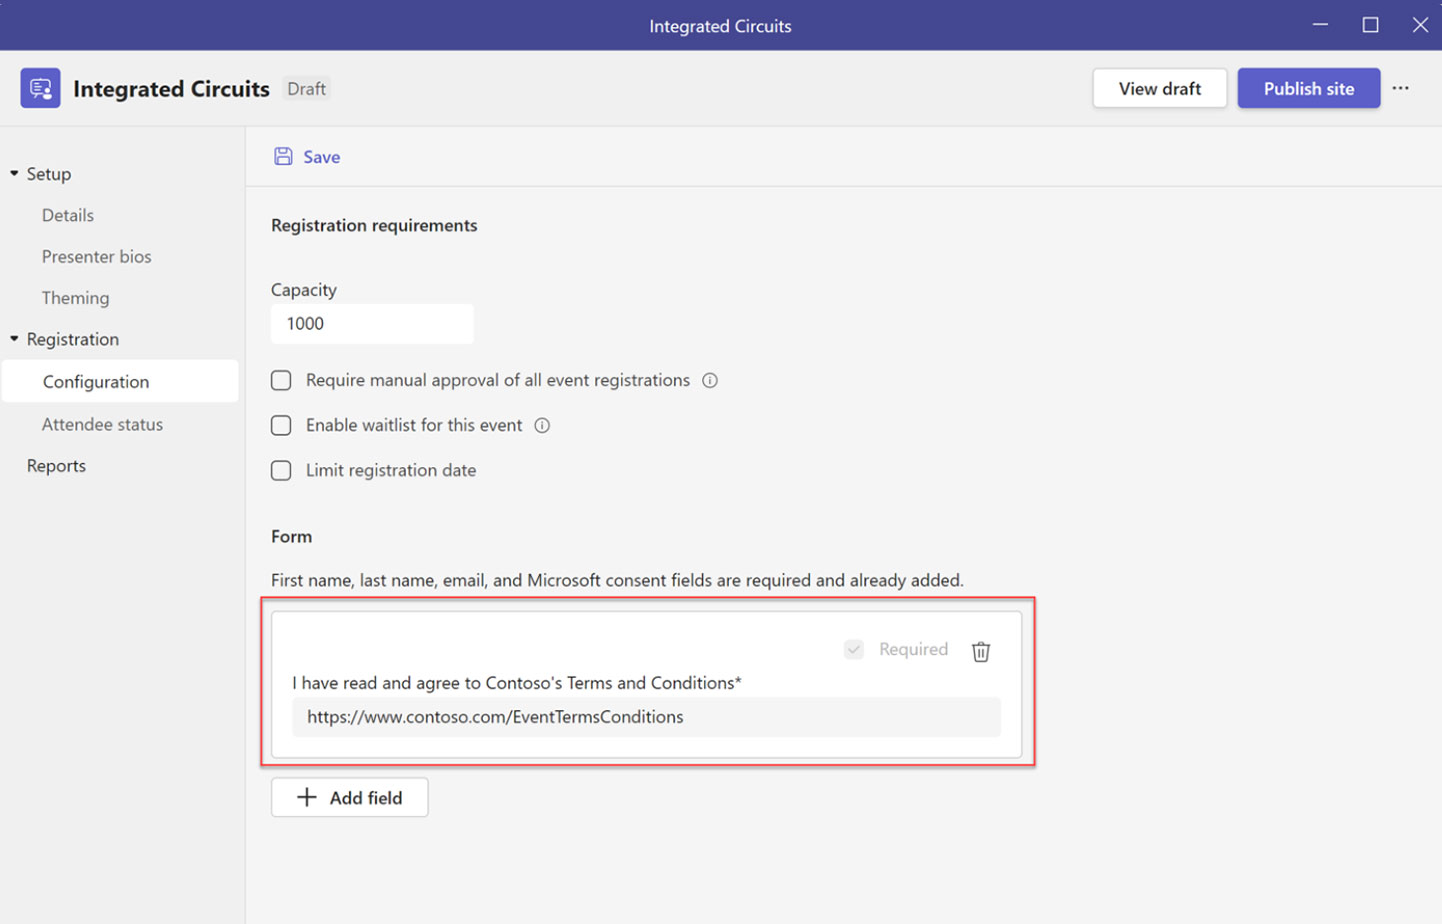Click the Draft status badge
The height and width of the screenshot is (924, 1442).
306,88
